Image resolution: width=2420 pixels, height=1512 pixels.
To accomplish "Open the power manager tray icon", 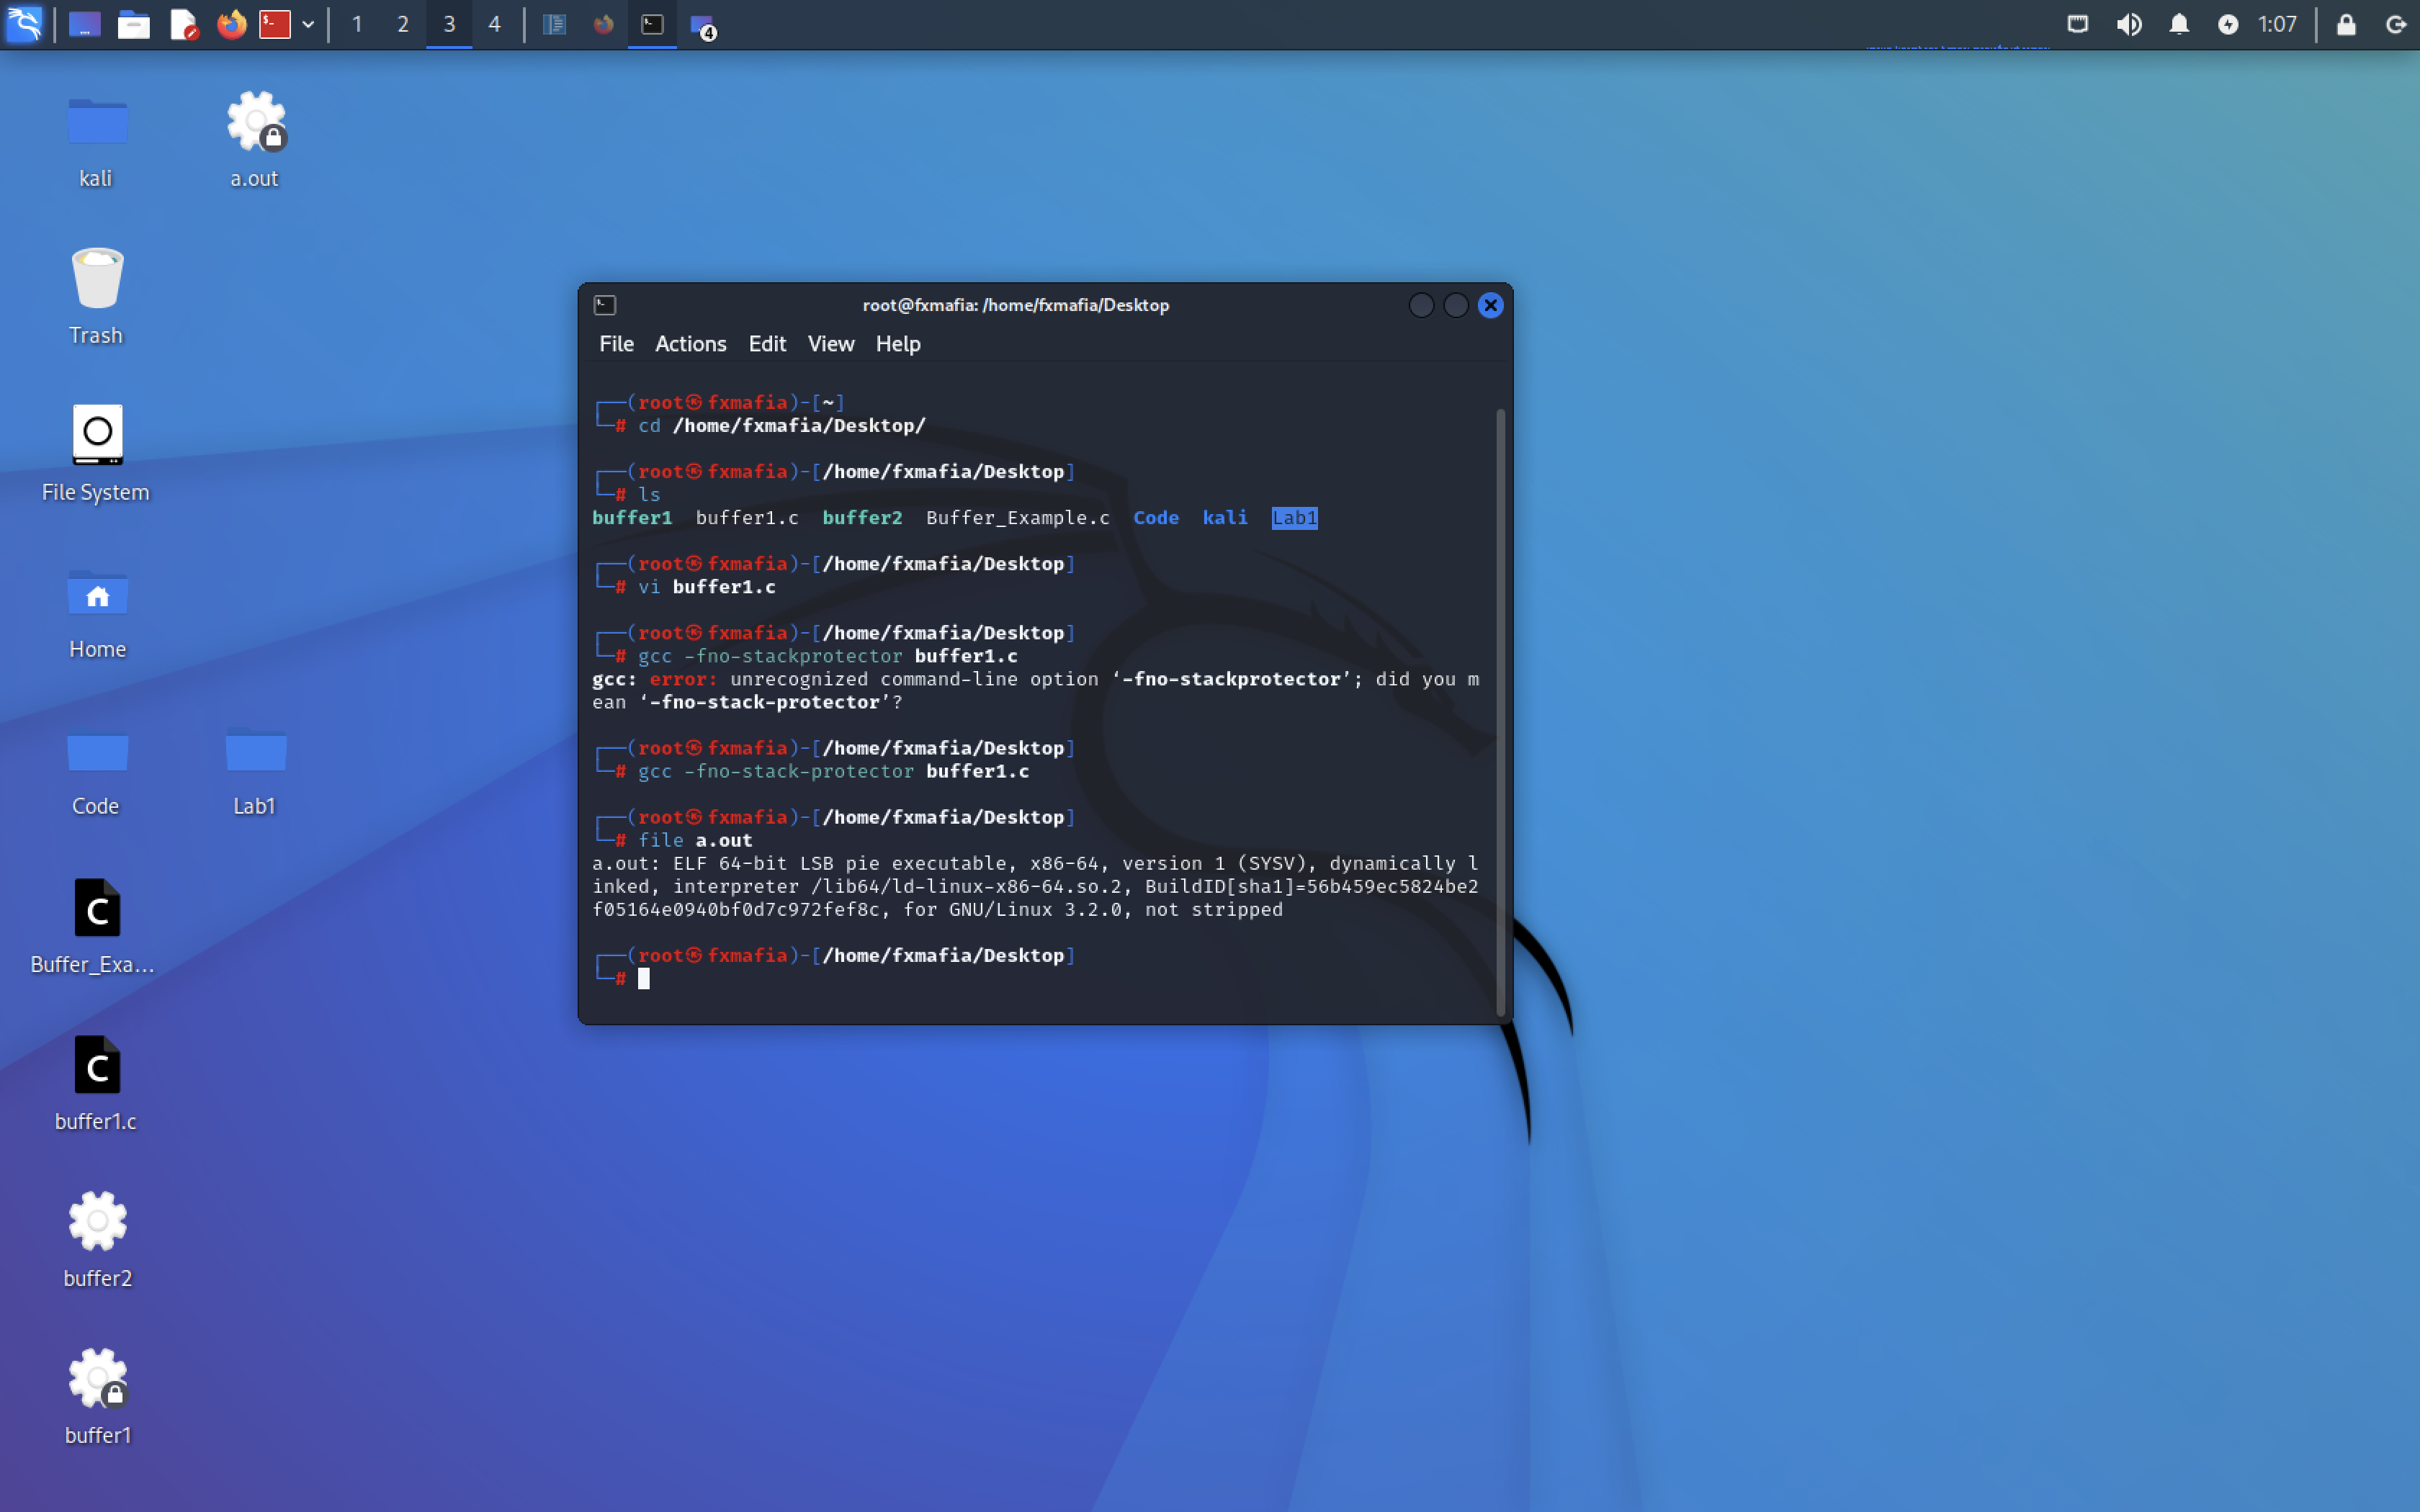I will [x=2228, y=24].
